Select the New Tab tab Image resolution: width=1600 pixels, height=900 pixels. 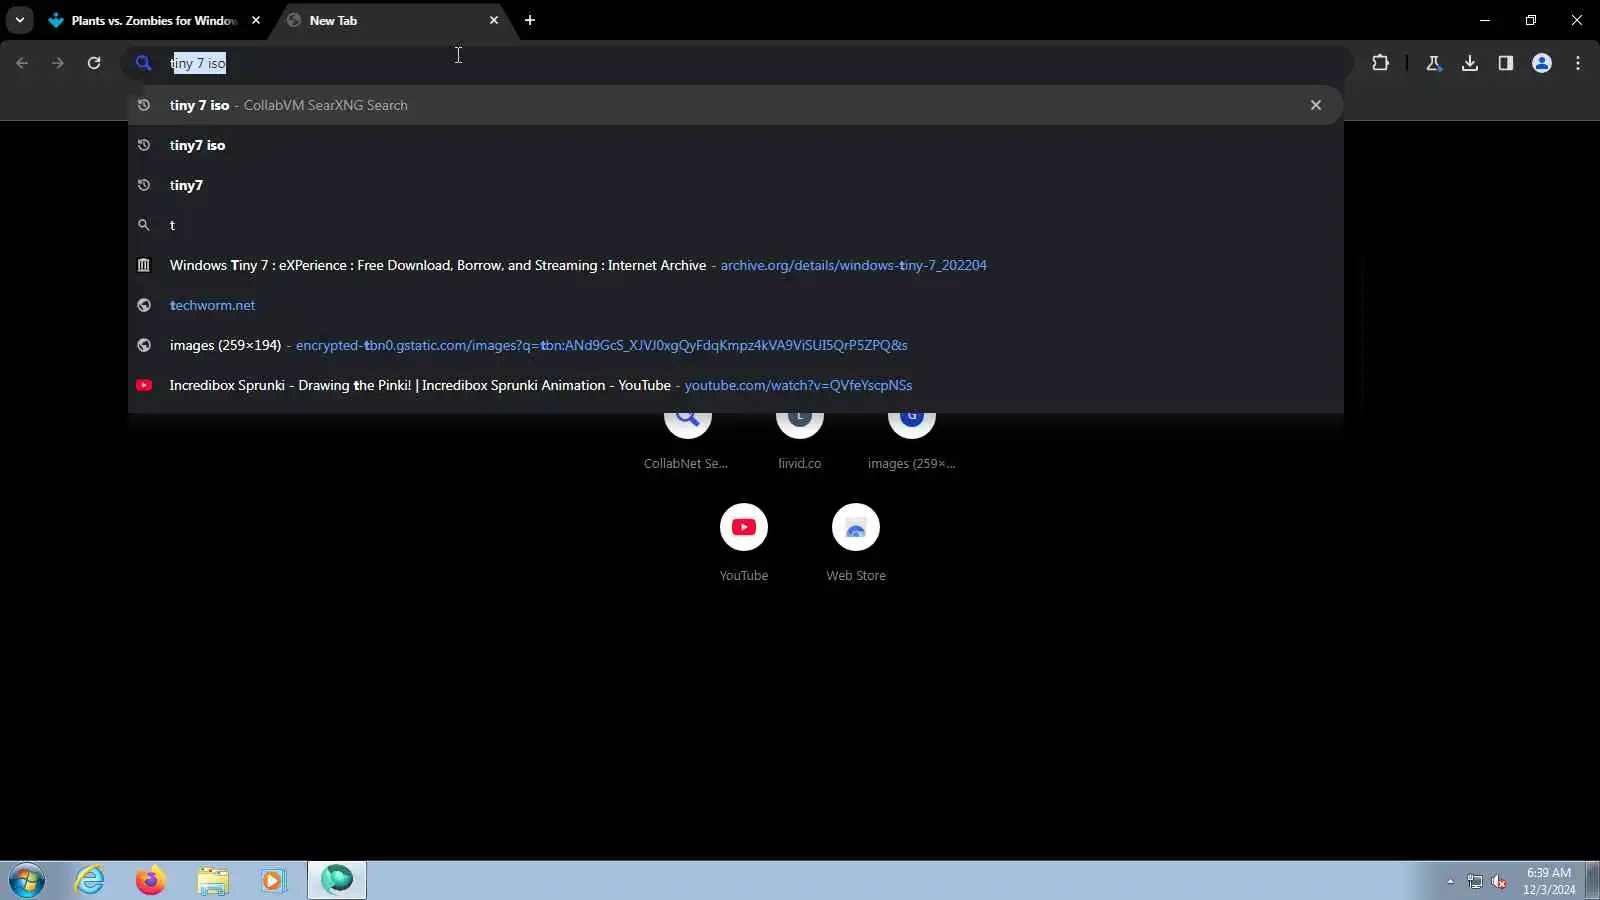click(x=392, y=20)
